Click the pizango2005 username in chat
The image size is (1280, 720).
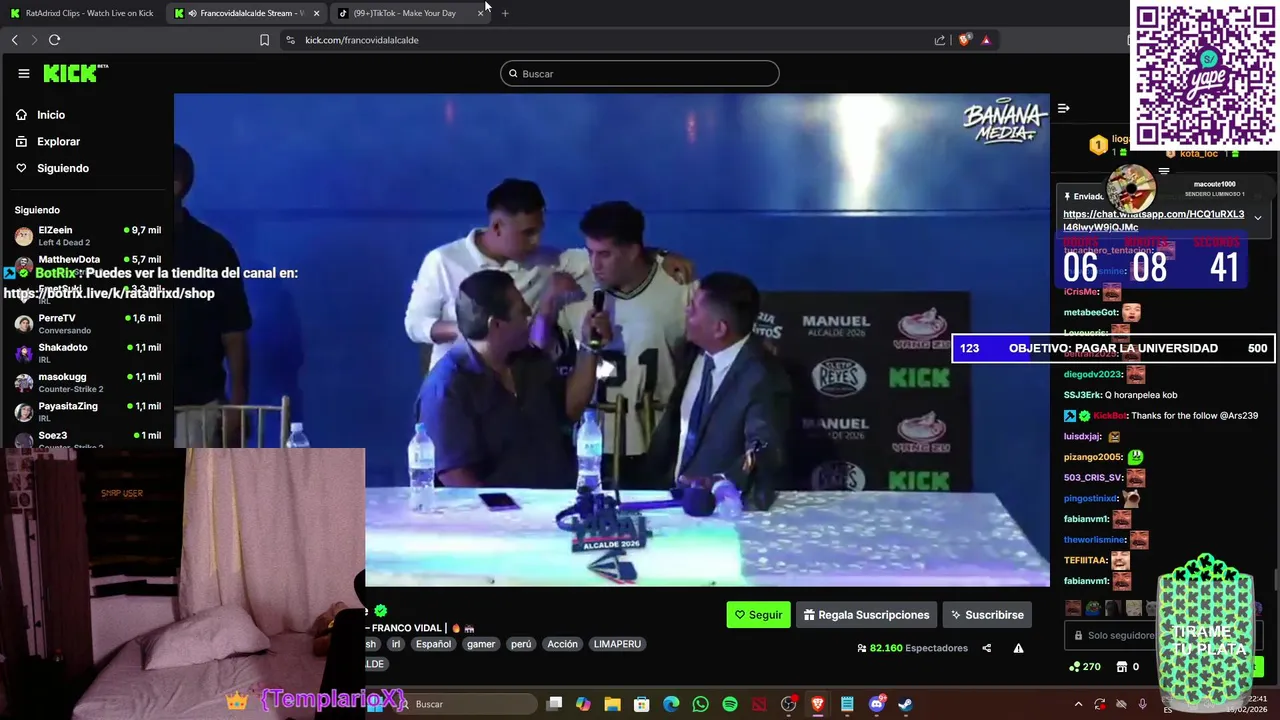click(x=1093, y=457)
